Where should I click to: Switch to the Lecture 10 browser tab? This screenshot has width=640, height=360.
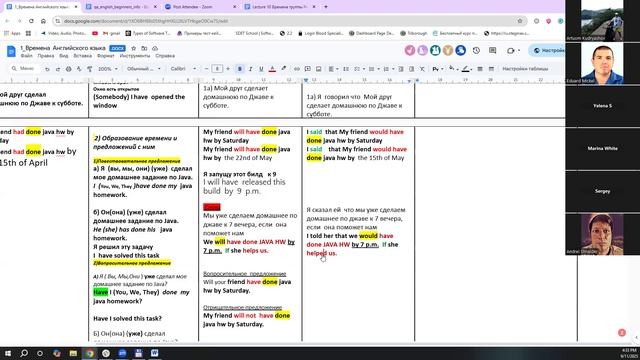coord(279,7)
